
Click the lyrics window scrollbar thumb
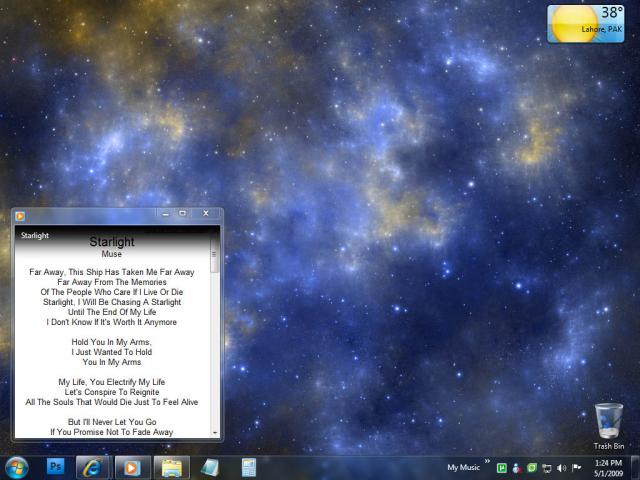point(215,260)
